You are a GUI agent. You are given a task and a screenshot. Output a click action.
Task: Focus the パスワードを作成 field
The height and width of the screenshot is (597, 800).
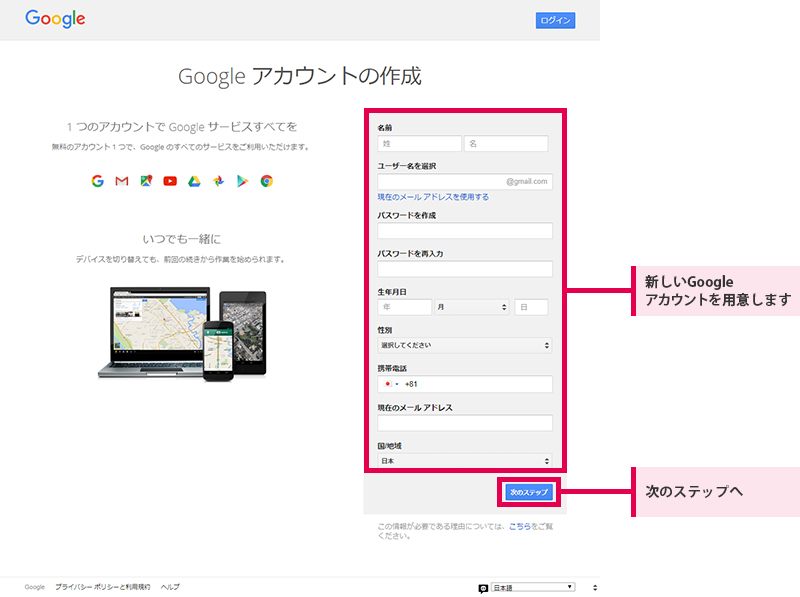click(465, 231)
